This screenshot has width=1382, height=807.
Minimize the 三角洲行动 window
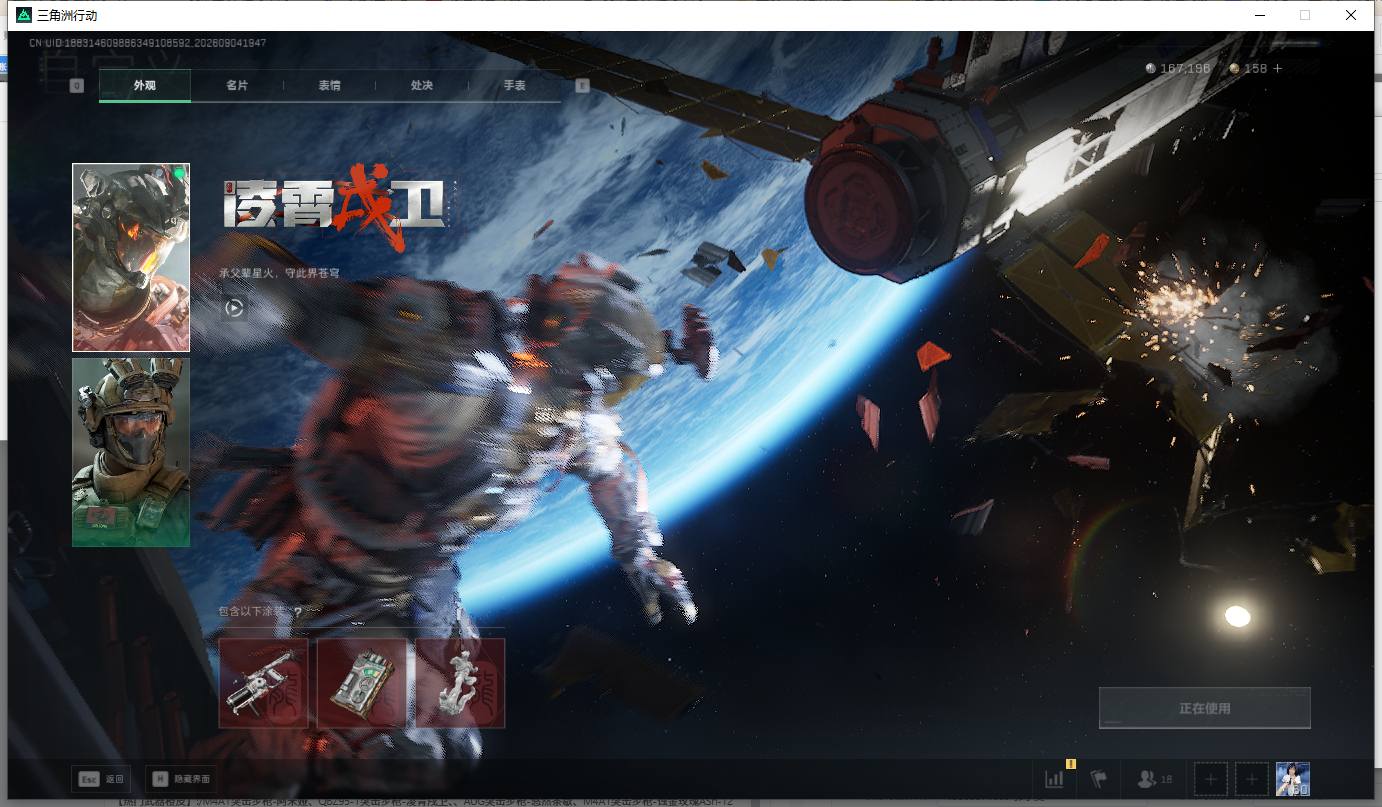[x=1259, y=15]
